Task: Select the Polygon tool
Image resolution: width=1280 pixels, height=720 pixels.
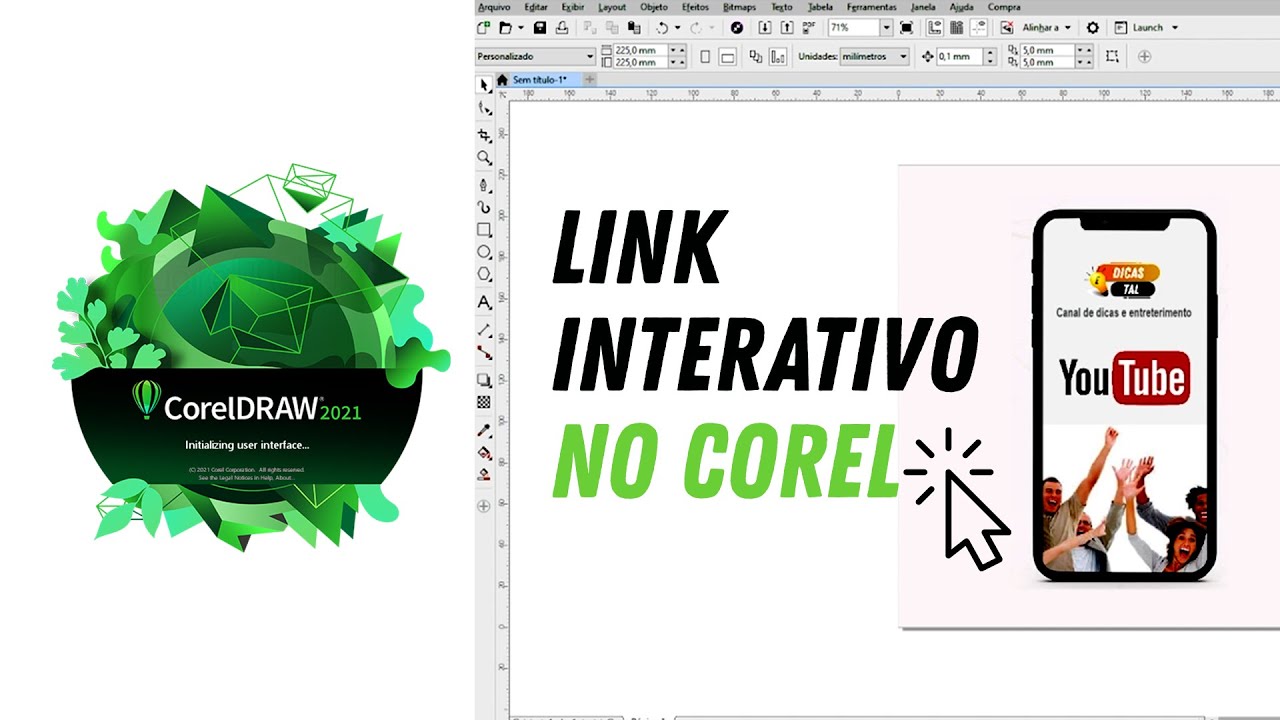Action: pos(485,274)
